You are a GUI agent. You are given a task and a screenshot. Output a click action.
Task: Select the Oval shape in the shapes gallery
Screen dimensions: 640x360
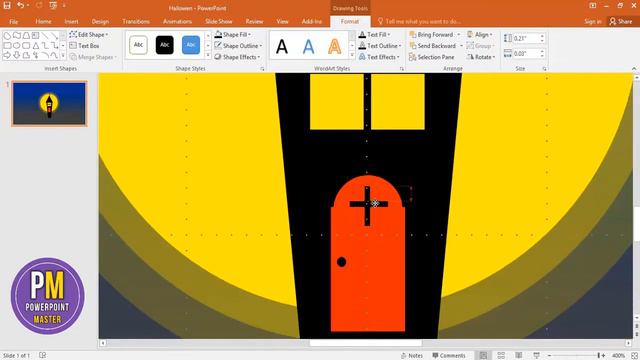click(x=17, y=45)
